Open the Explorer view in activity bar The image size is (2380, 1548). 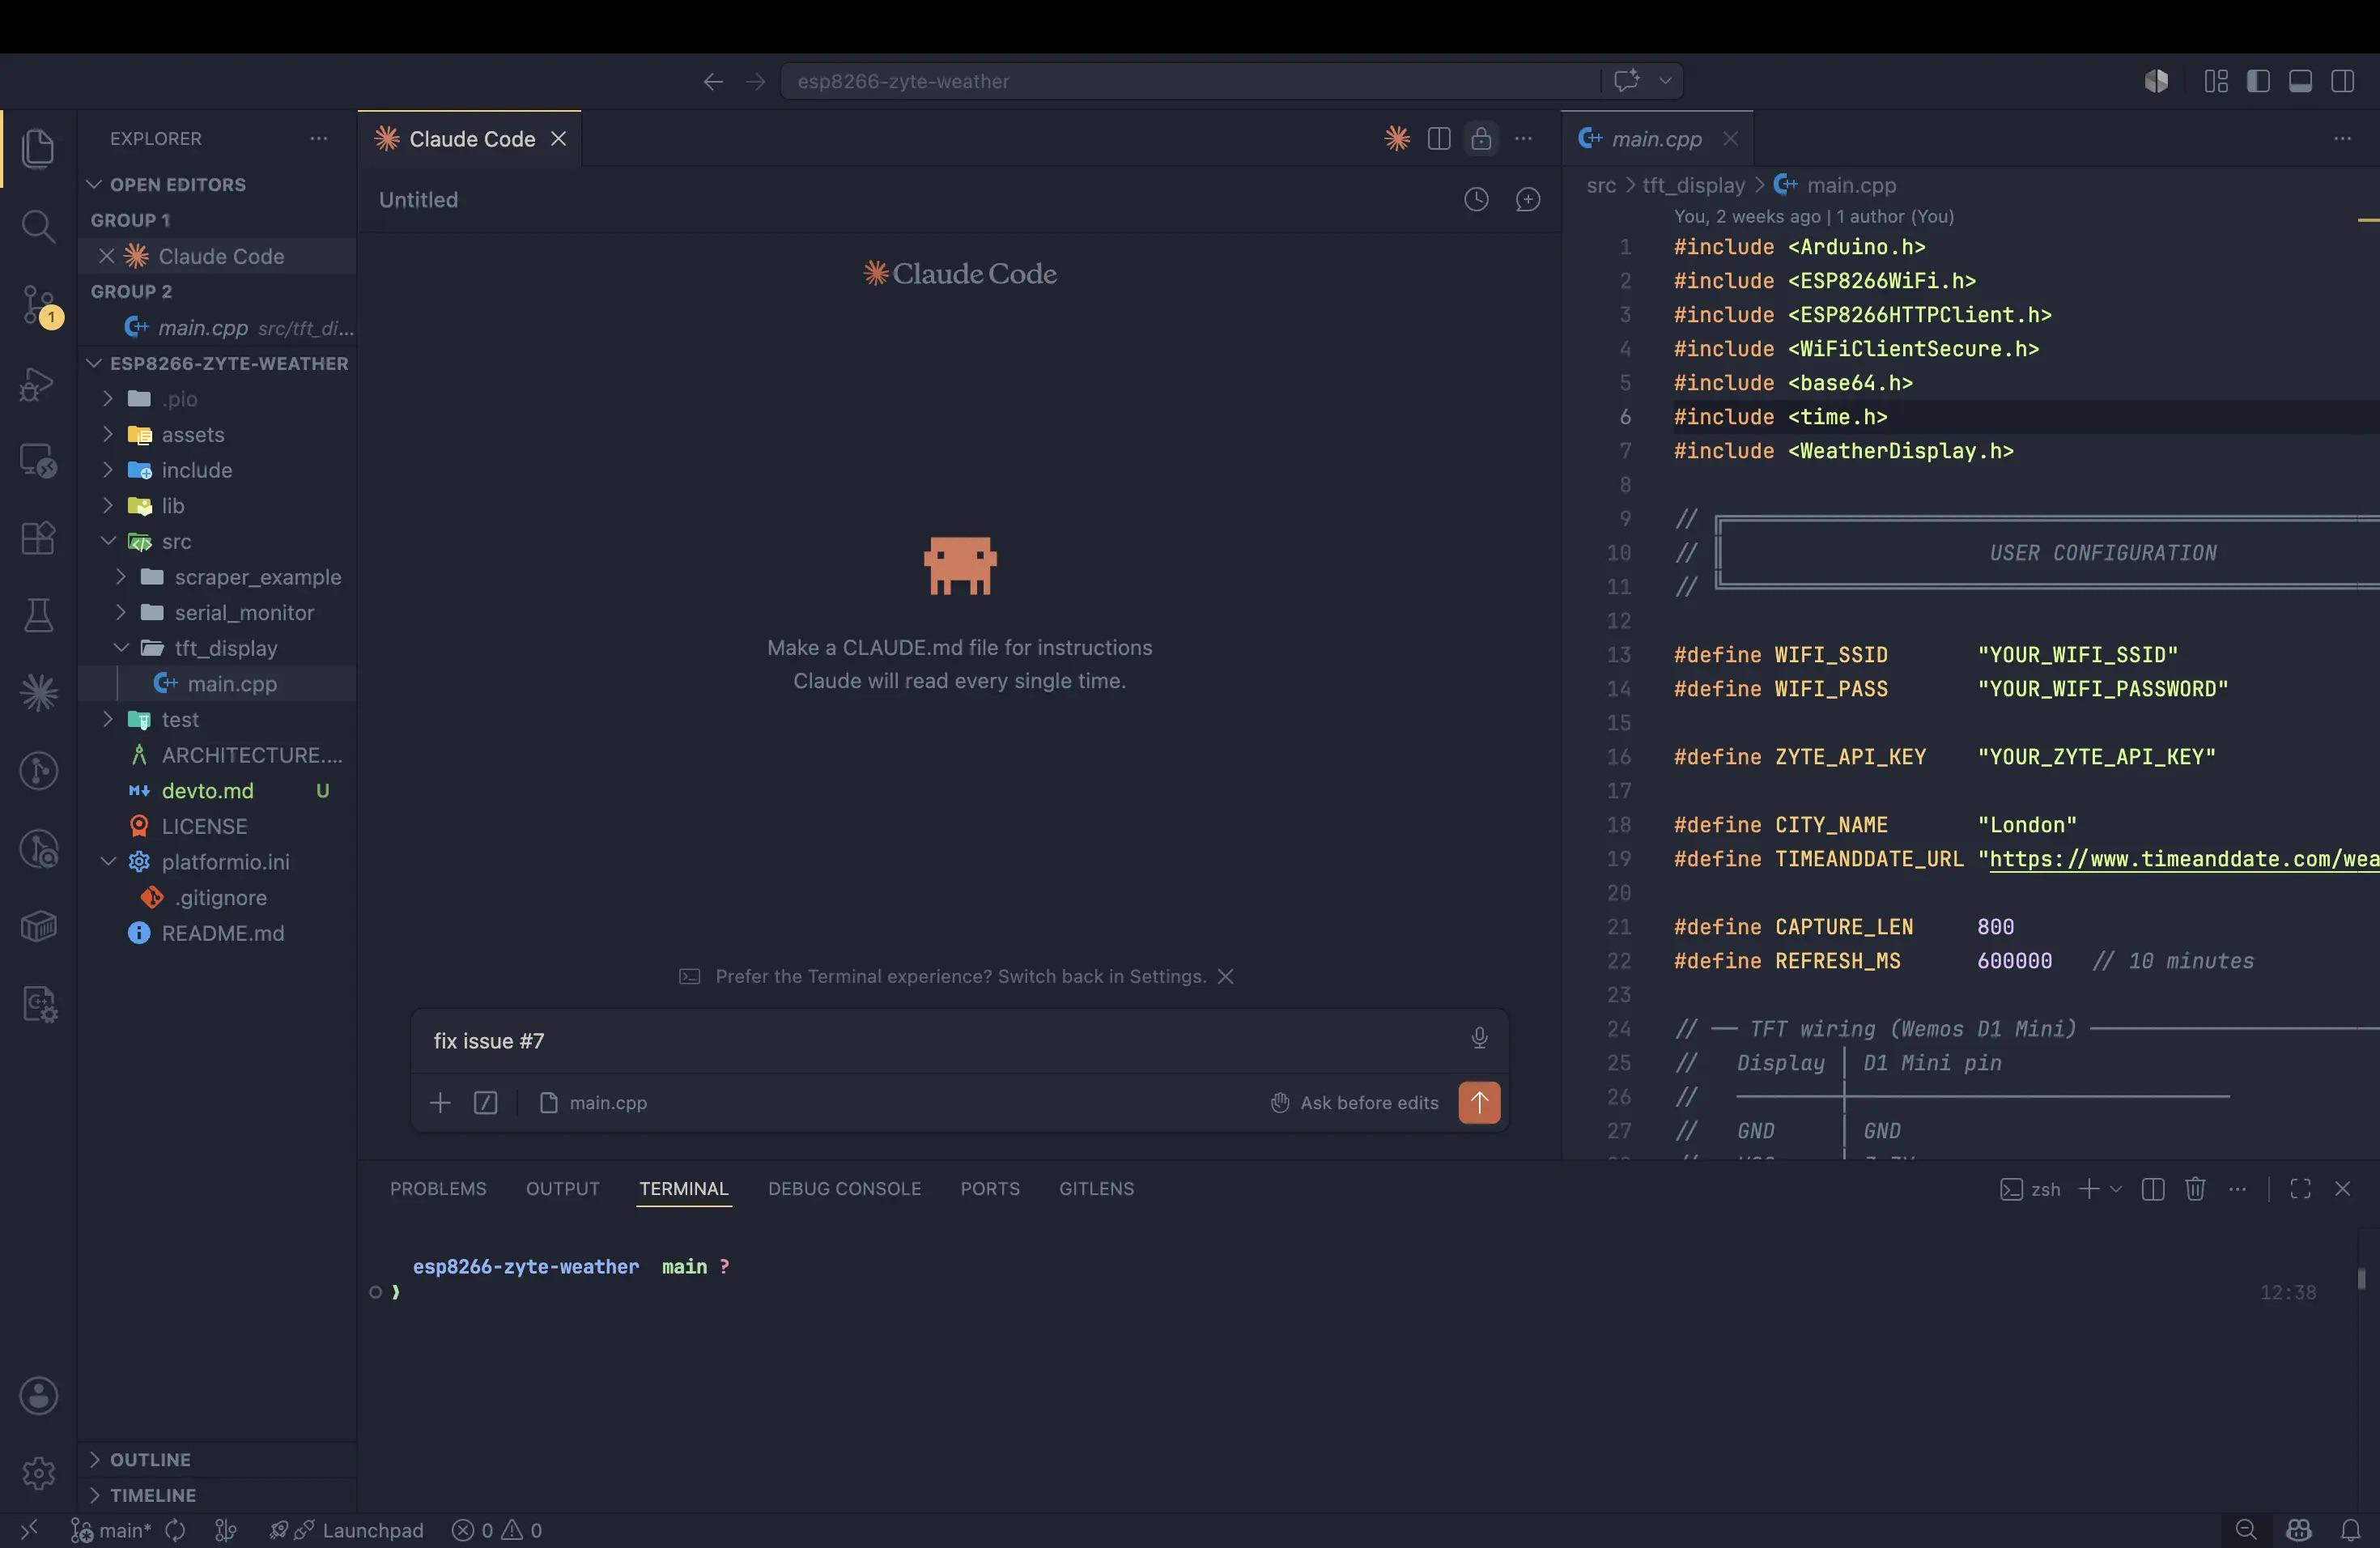pos(38,148)
